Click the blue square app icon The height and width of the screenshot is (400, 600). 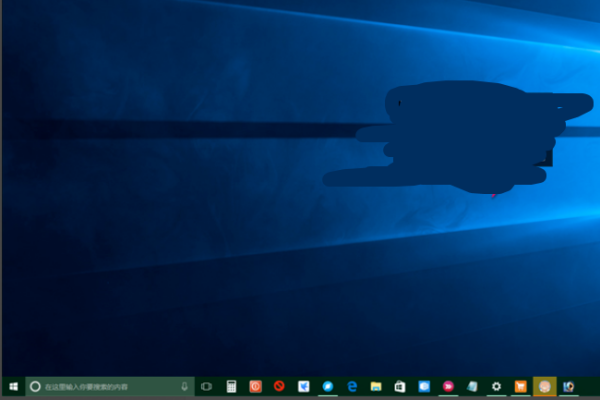[424, 386]
